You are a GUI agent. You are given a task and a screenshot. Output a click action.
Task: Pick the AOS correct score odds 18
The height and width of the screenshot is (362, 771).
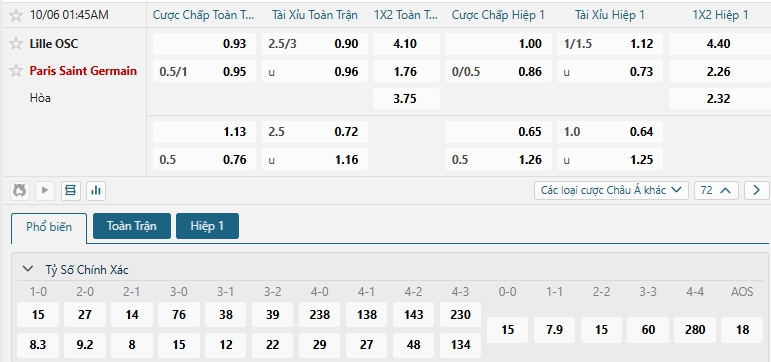point(742,330)
